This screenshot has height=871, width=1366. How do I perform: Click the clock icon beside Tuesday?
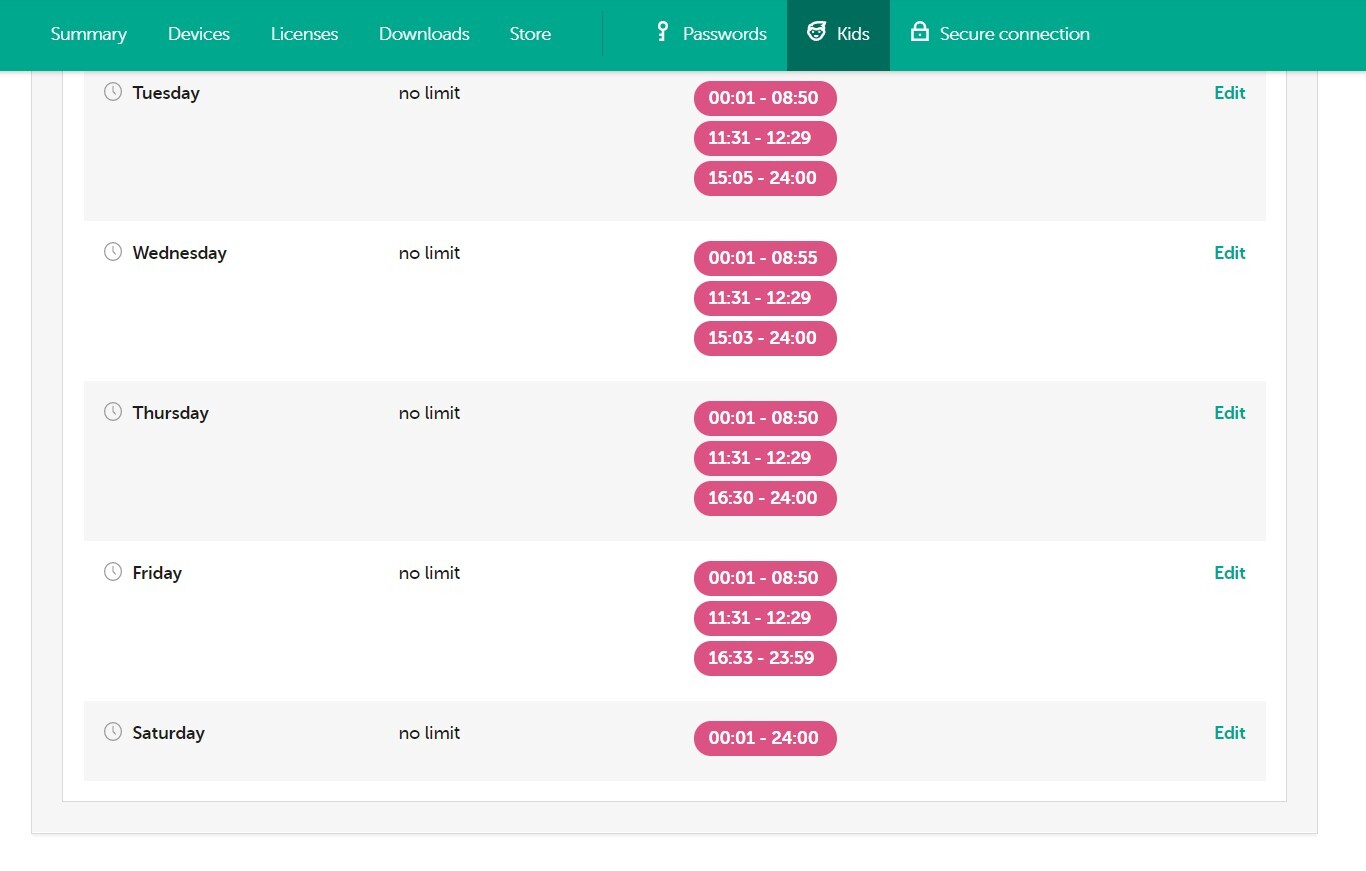pyautogui.click(x=113, y=92)
